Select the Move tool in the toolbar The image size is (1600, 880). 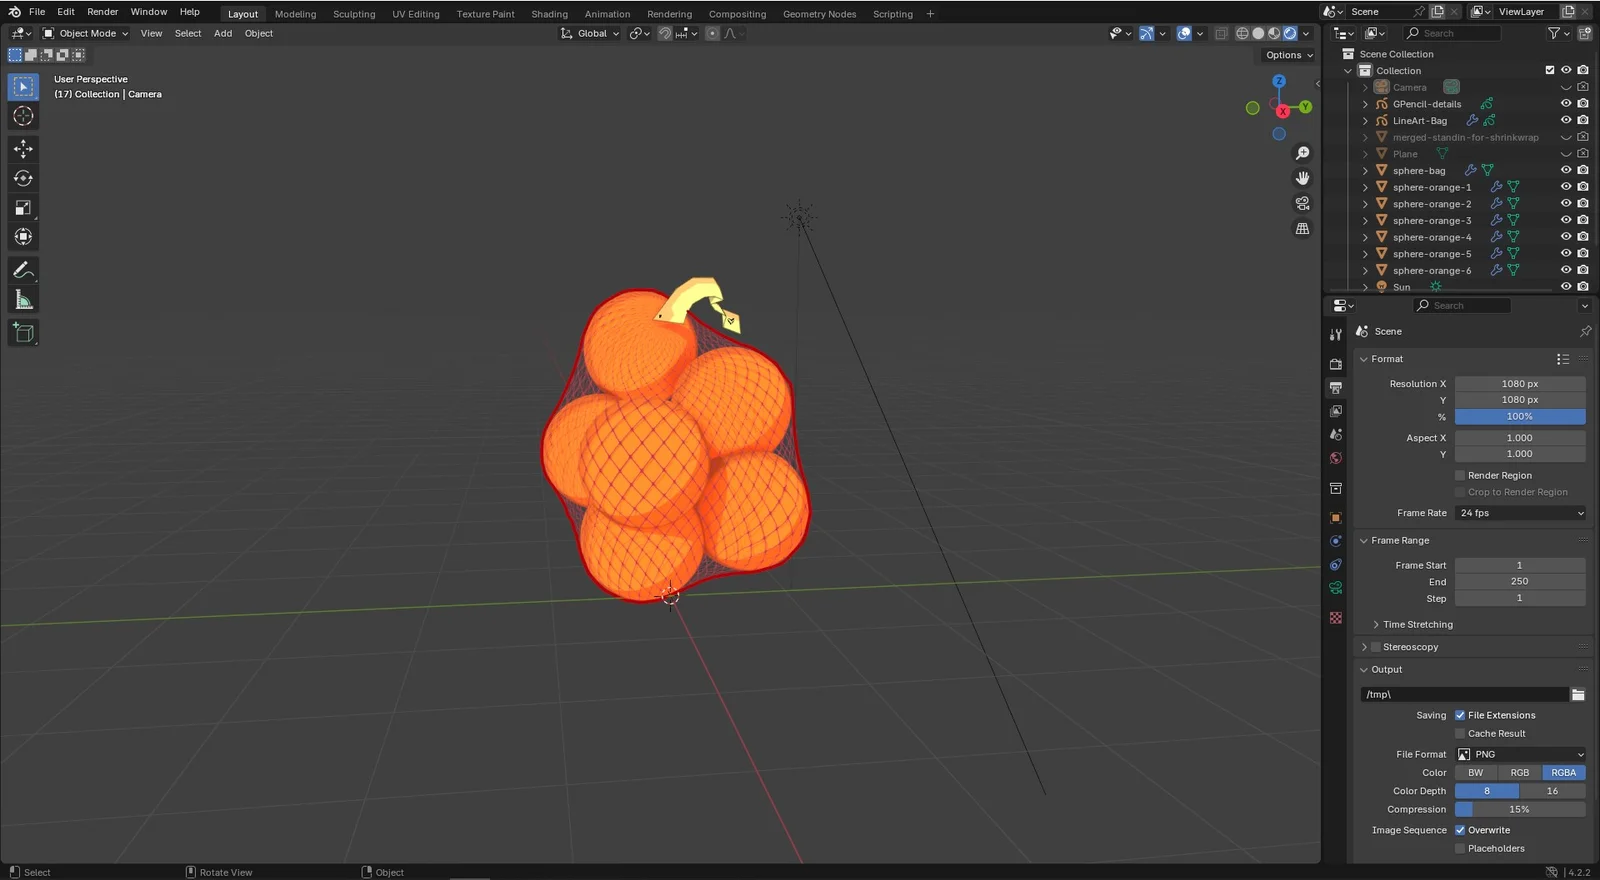tap(23, 149)
